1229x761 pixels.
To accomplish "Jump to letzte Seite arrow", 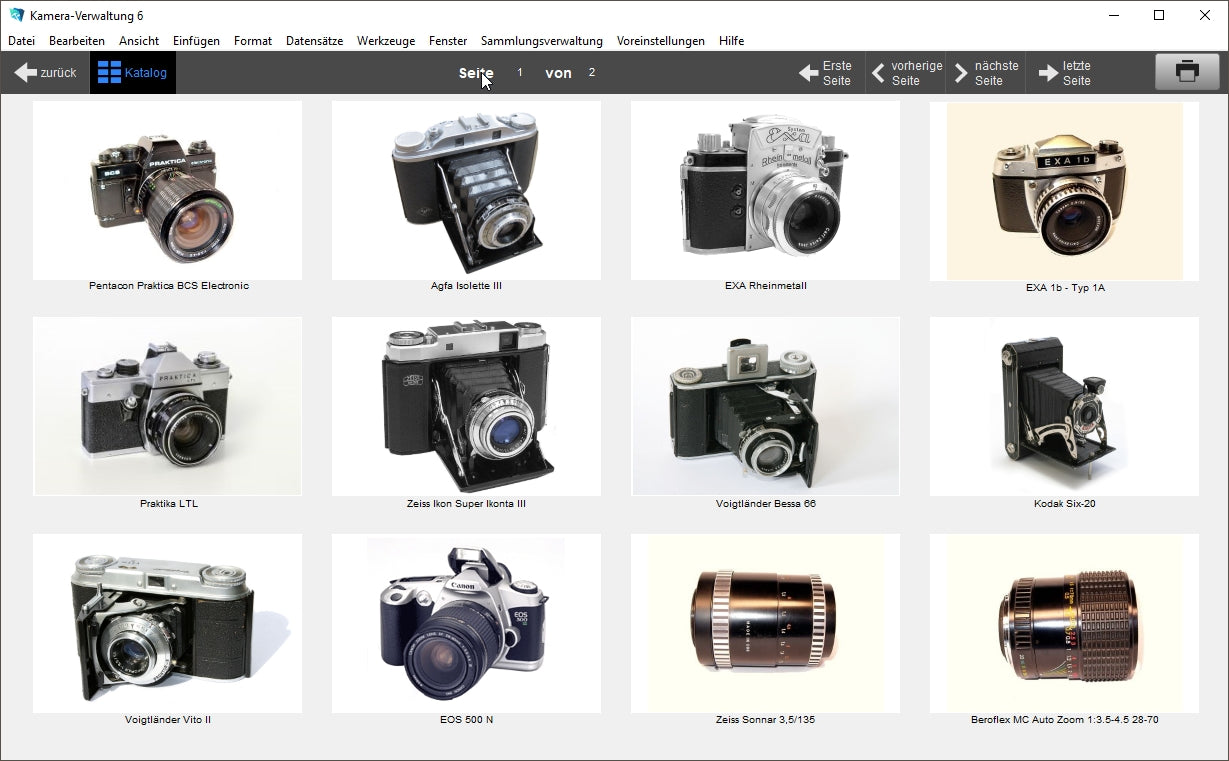I will click(x=1047, y=73).
